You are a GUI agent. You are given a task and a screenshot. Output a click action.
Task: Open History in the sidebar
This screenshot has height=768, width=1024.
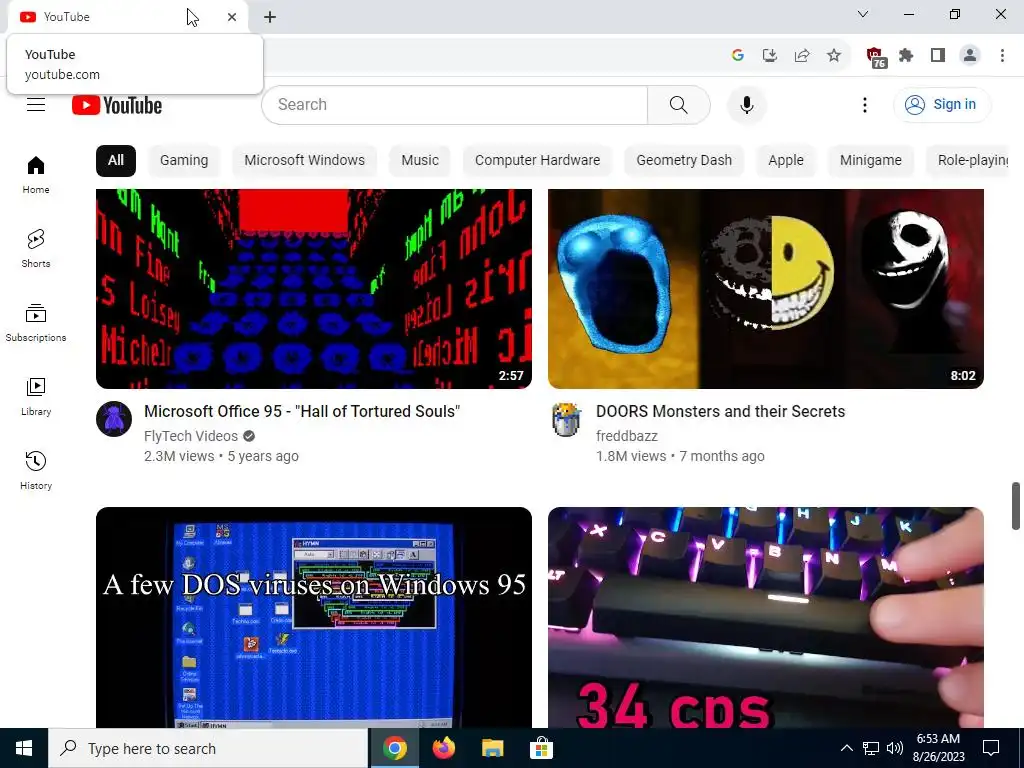pos(36,470)
